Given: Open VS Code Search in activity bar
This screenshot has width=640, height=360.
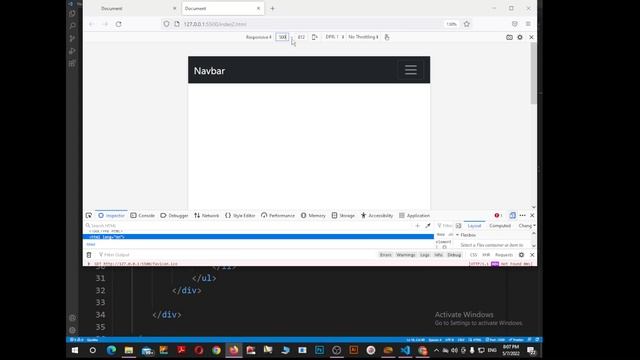Looking at the screenshot, I should pos(73,26).
